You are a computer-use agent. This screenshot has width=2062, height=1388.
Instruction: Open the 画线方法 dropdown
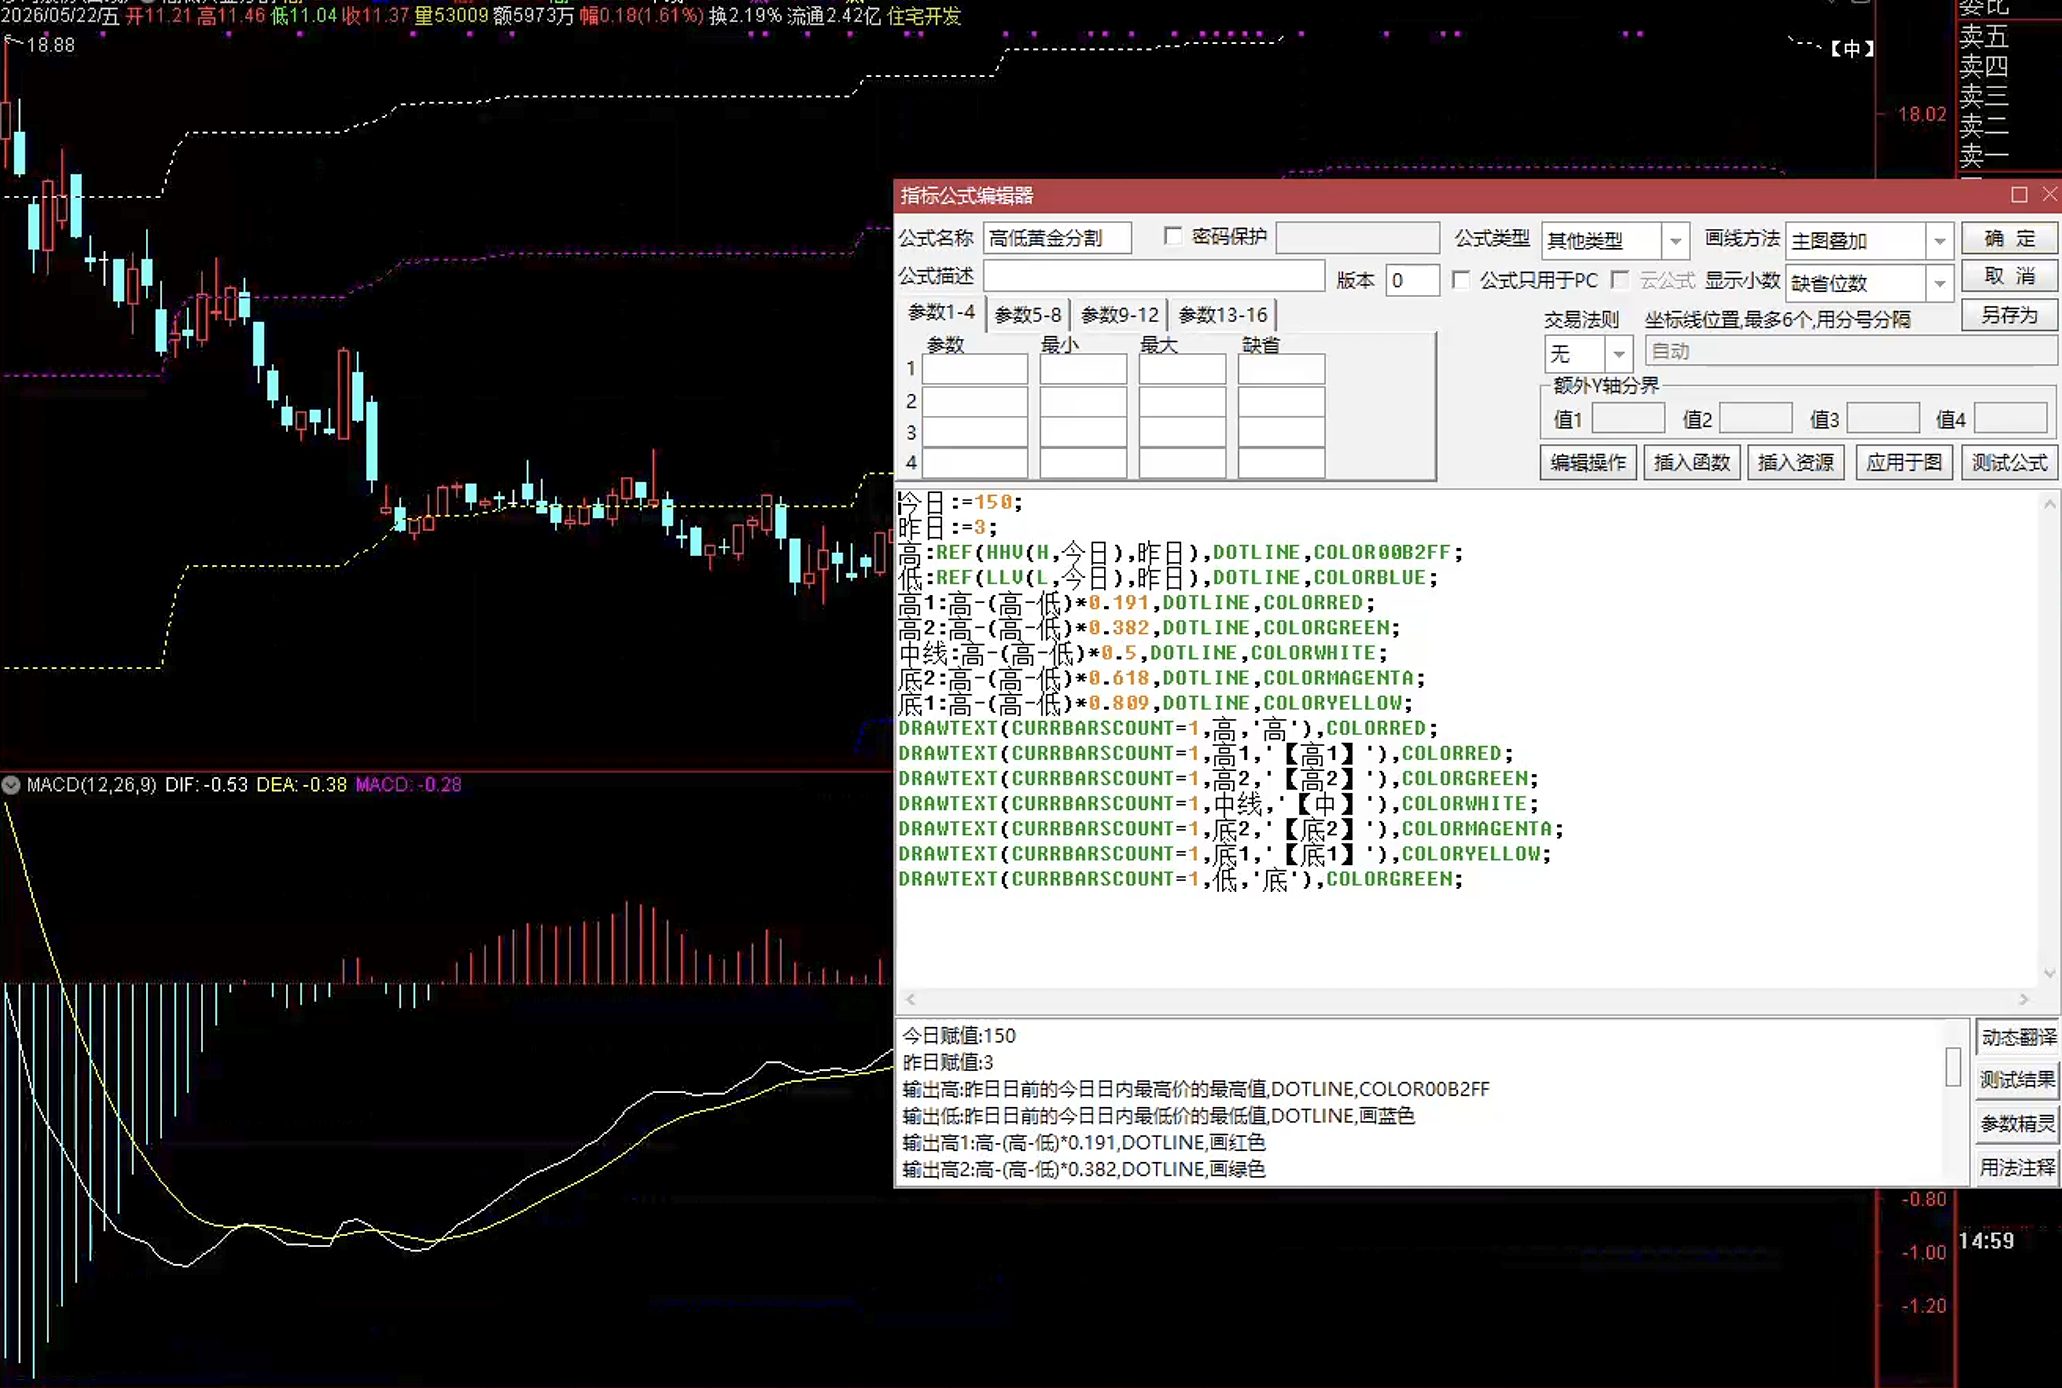(x=1939, y=240)
